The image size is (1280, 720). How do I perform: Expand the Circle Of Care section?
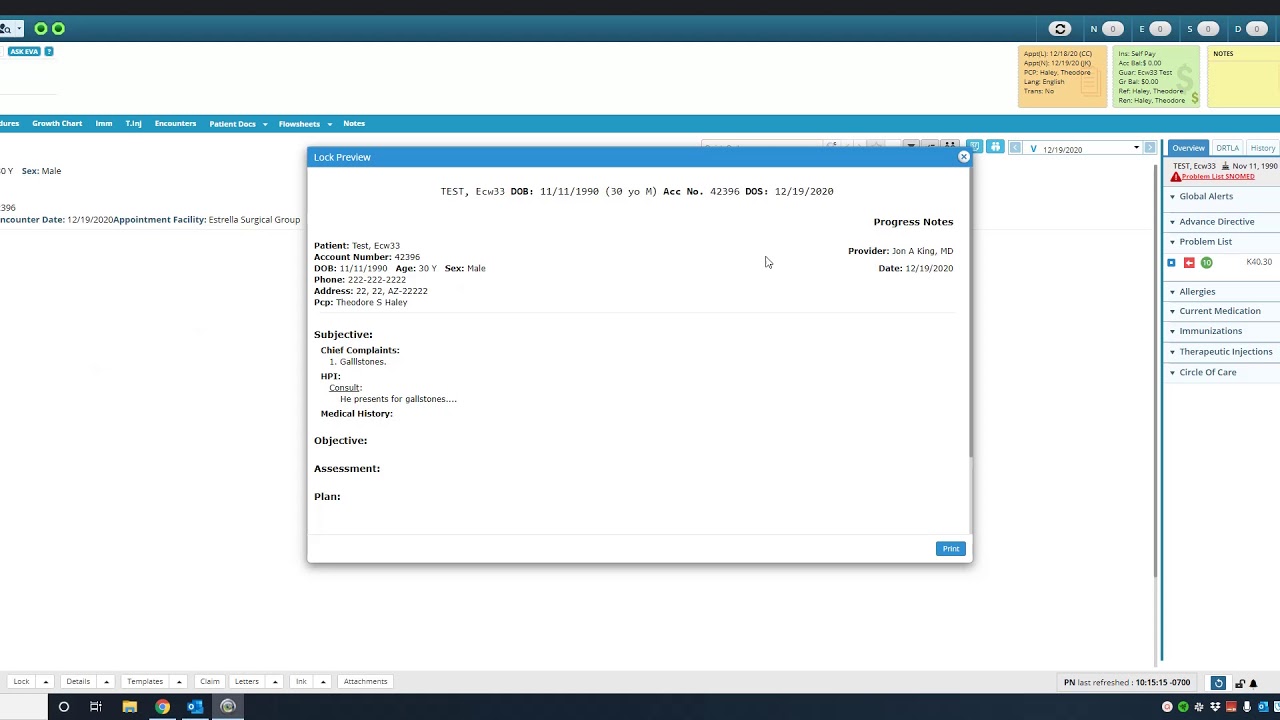tap(1172, 372)
